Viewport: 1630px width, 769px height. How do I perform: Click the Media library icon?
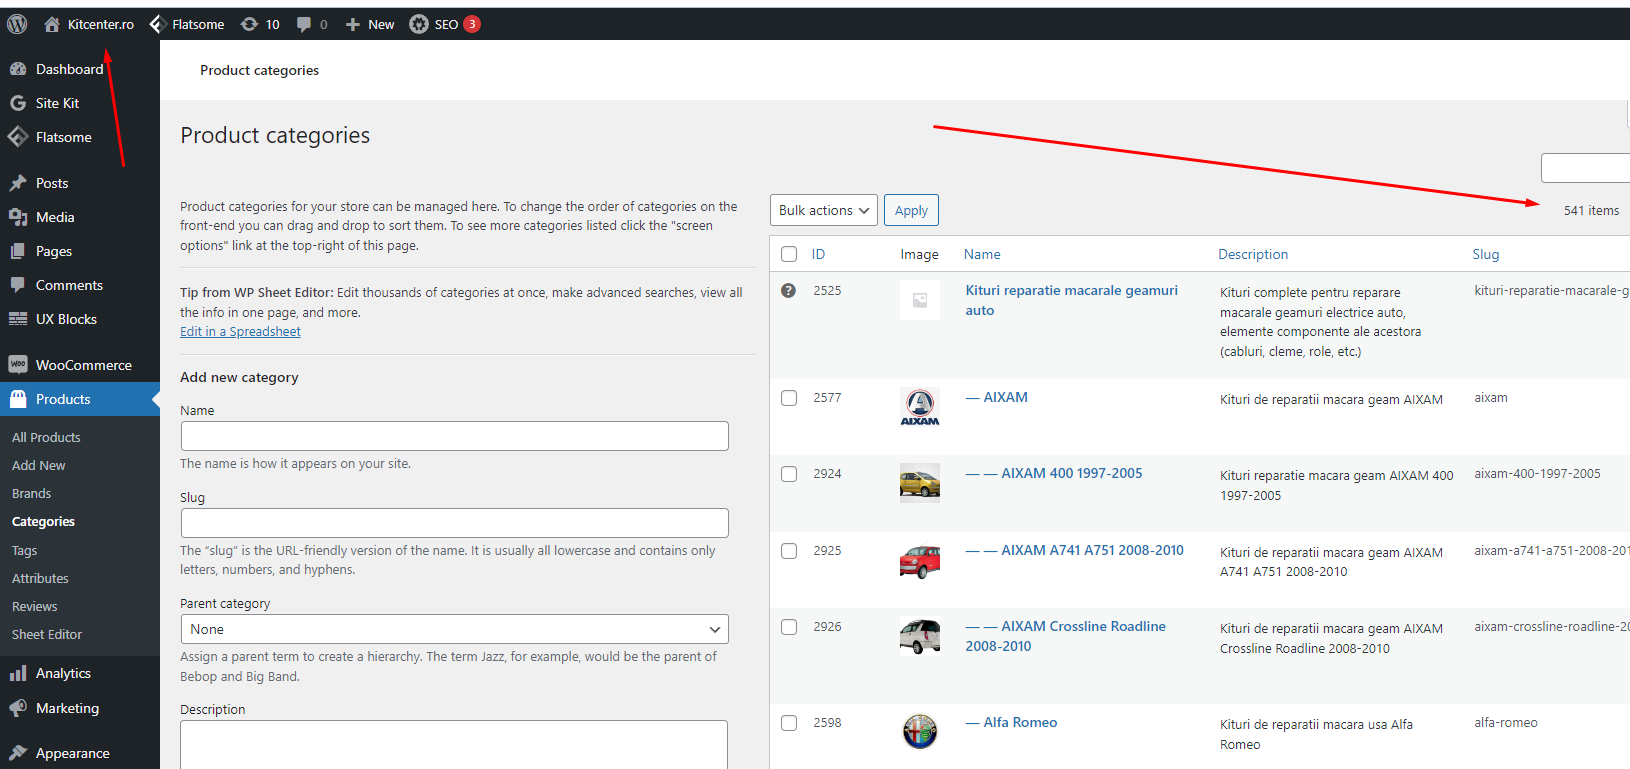pyautogui.click(x=18, y=217)
